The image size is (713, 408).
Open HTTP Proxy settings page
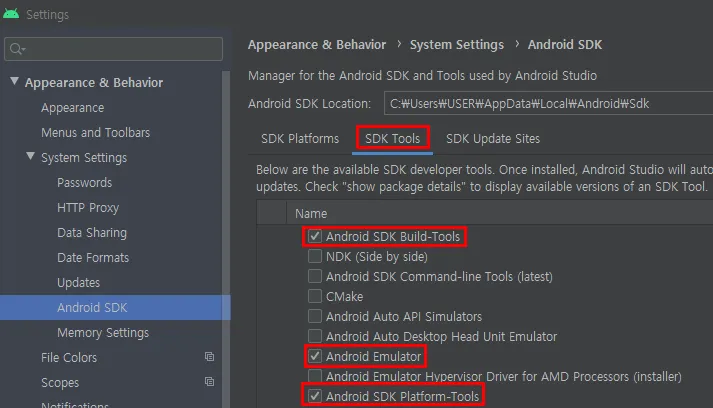click(88, 208)
